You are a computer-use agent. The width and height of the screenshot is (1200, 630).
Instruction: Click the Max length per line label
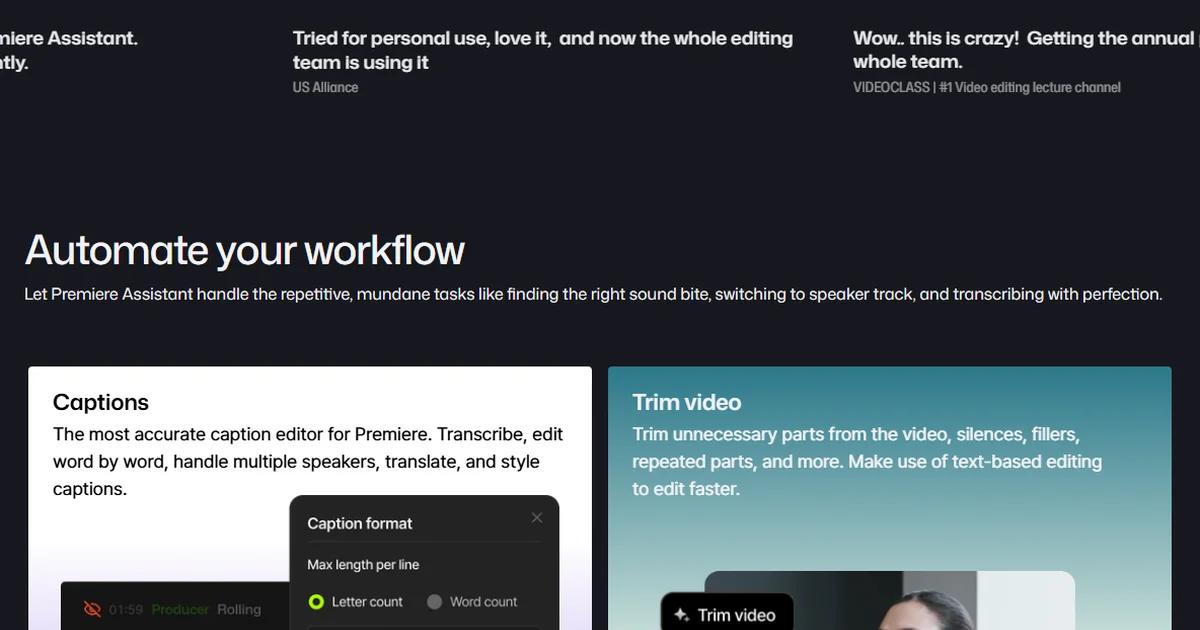(x=363, y=565)
